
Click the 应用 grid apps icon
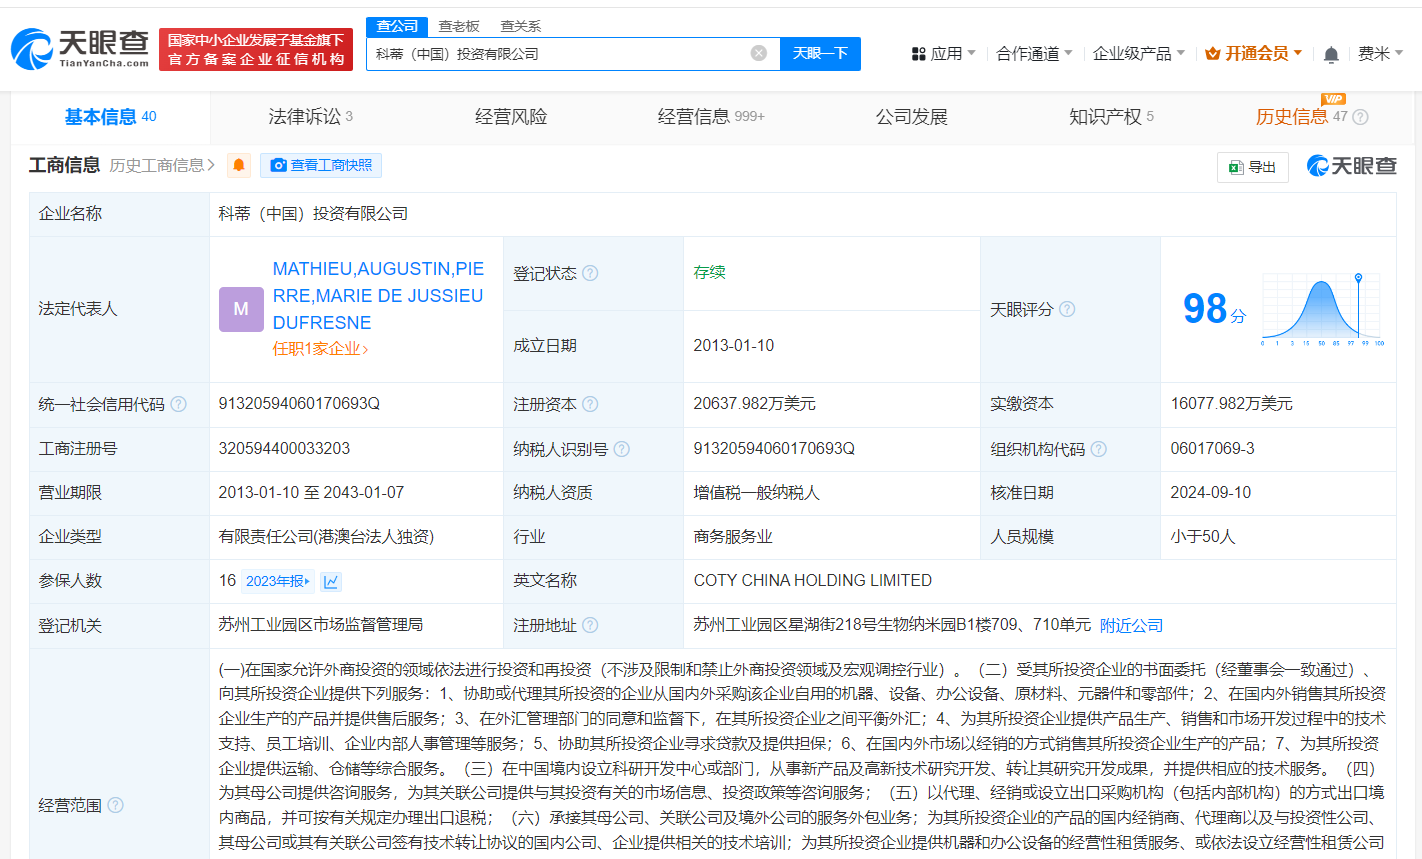click(x=920, y=53)
